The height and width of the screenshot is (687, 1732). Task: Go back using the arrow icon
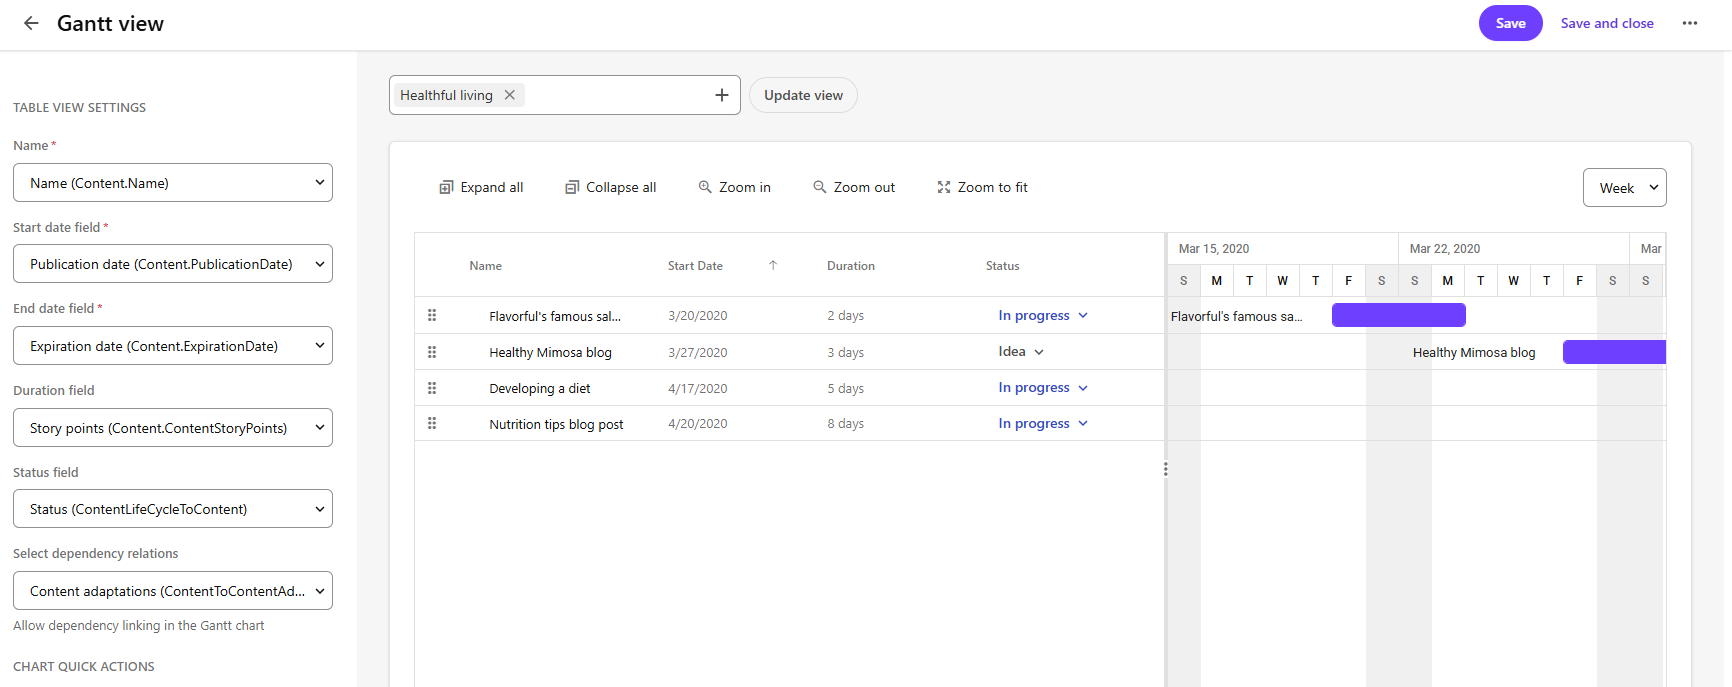31,23
